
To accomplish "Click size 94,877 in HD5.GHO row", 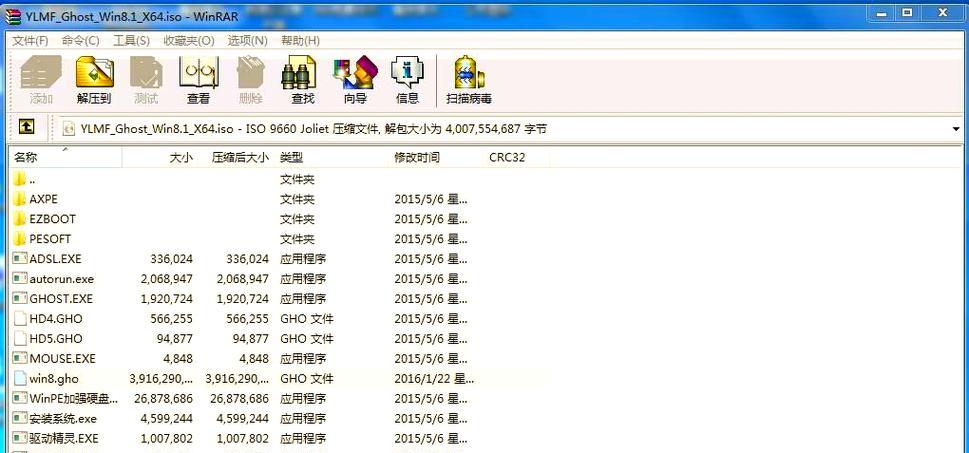I will pos(174,339).
